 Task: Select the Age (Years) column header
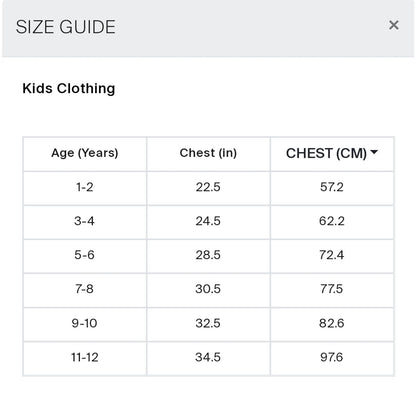pyautogui.click(x=85, y=153)
